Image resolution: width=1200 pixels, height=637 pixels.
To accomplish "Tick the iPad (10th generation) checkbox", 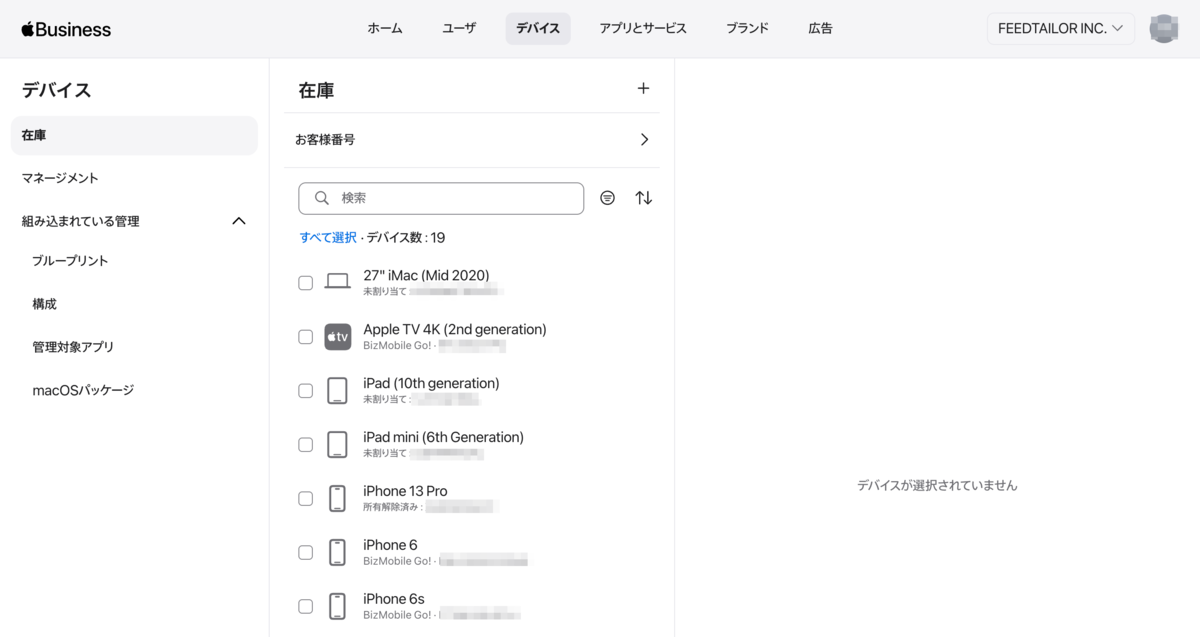I will (306, 391).
